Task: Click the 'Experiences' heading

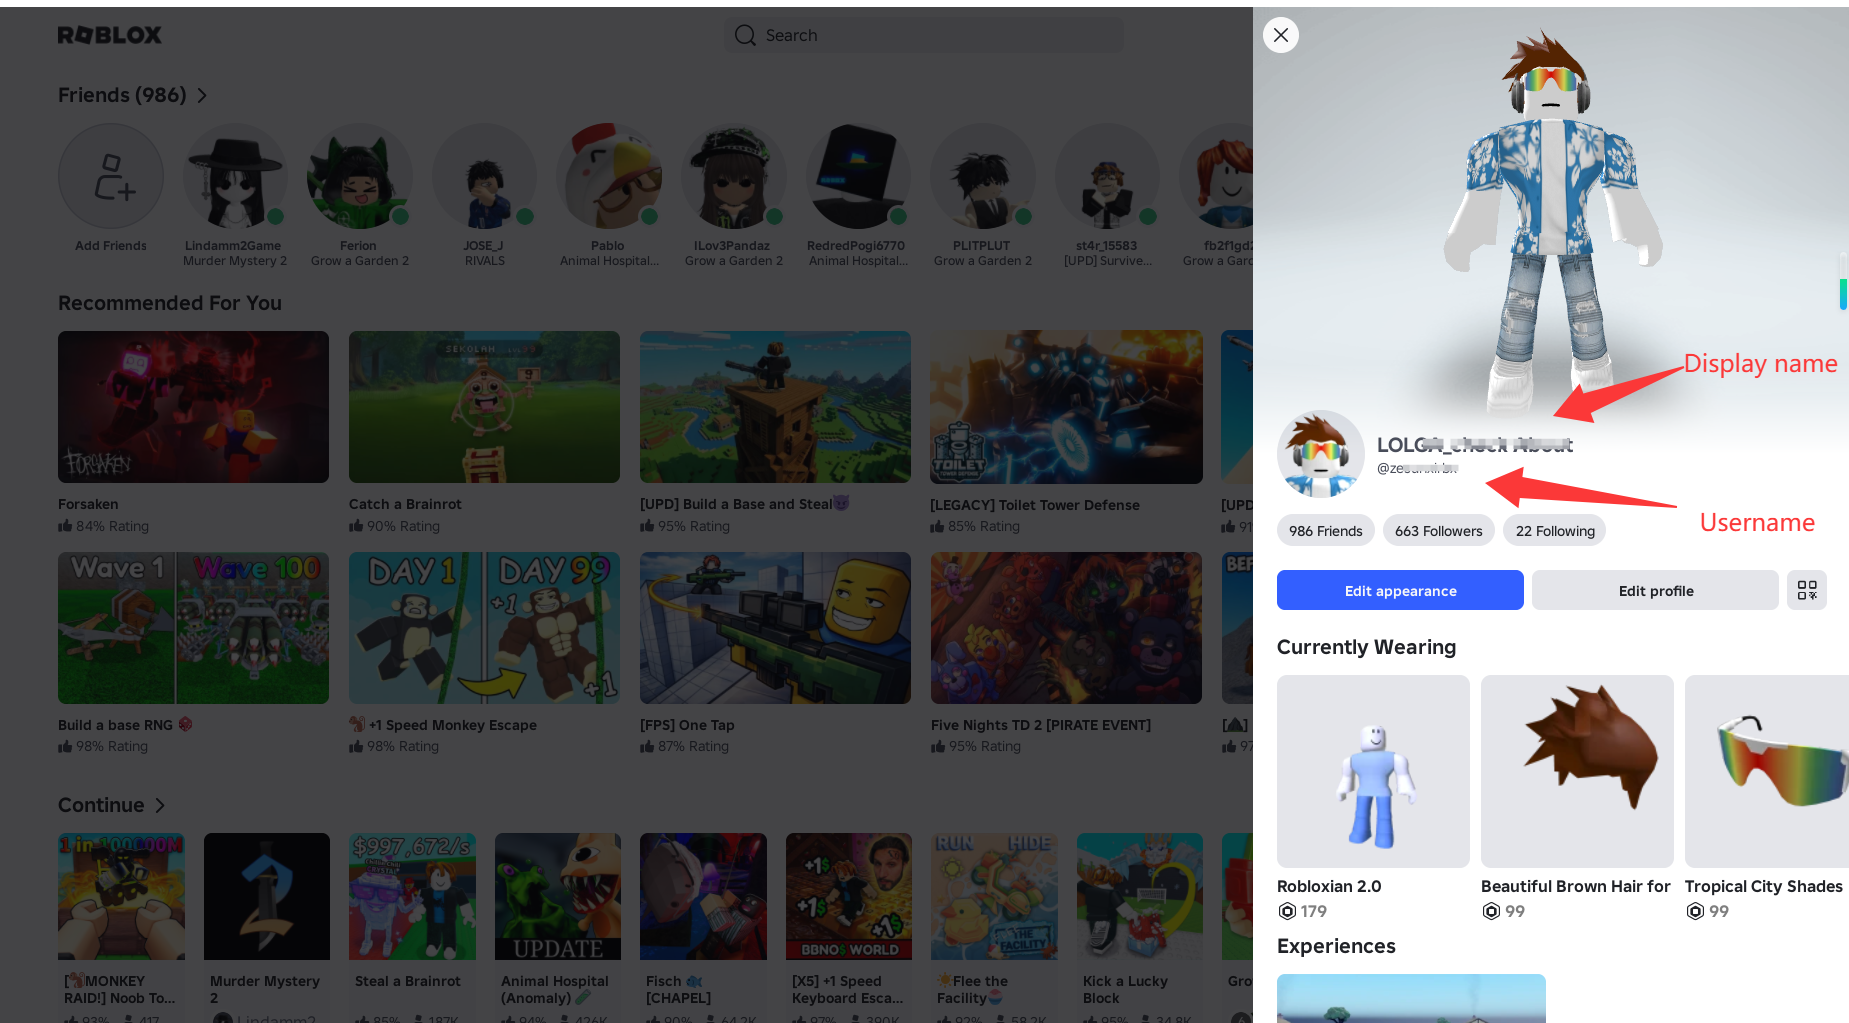Action: click(1336, 946)
